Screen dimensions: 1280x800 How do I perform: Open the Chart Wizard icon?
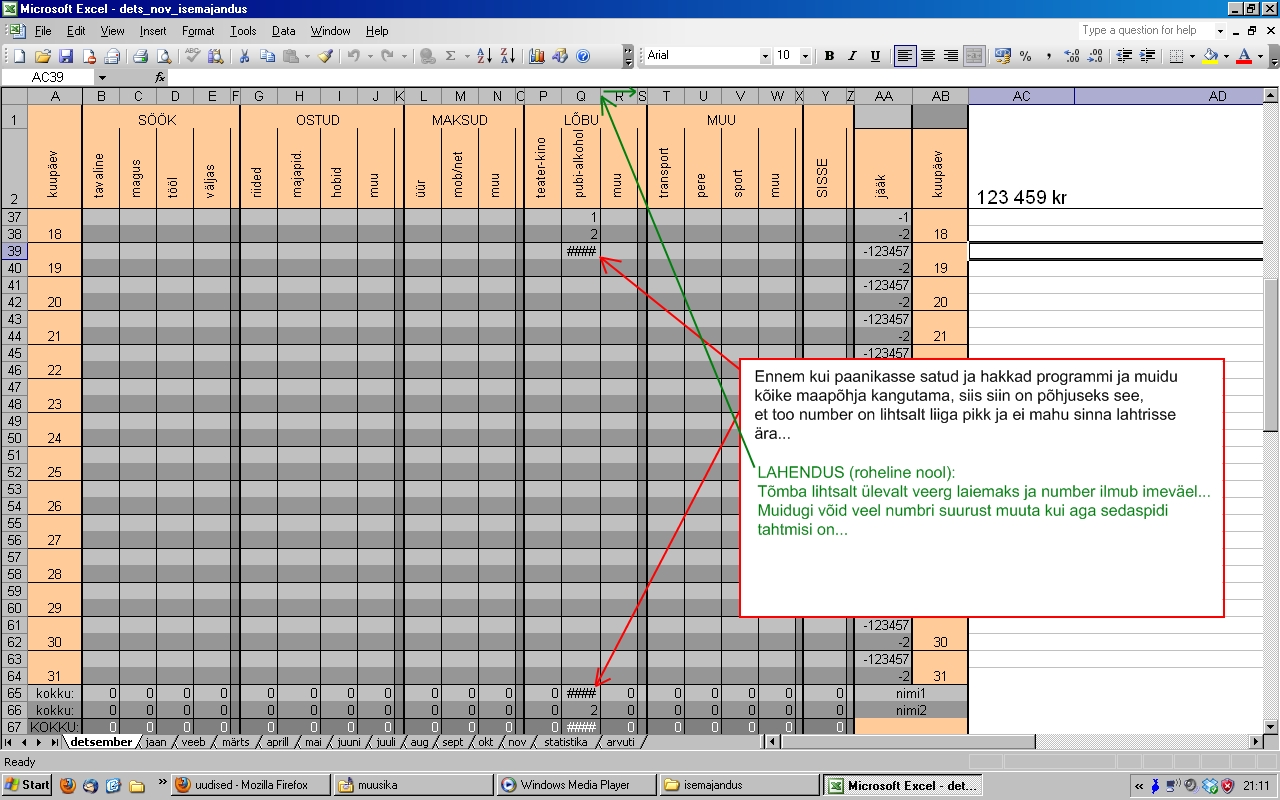tap(537, 56)
